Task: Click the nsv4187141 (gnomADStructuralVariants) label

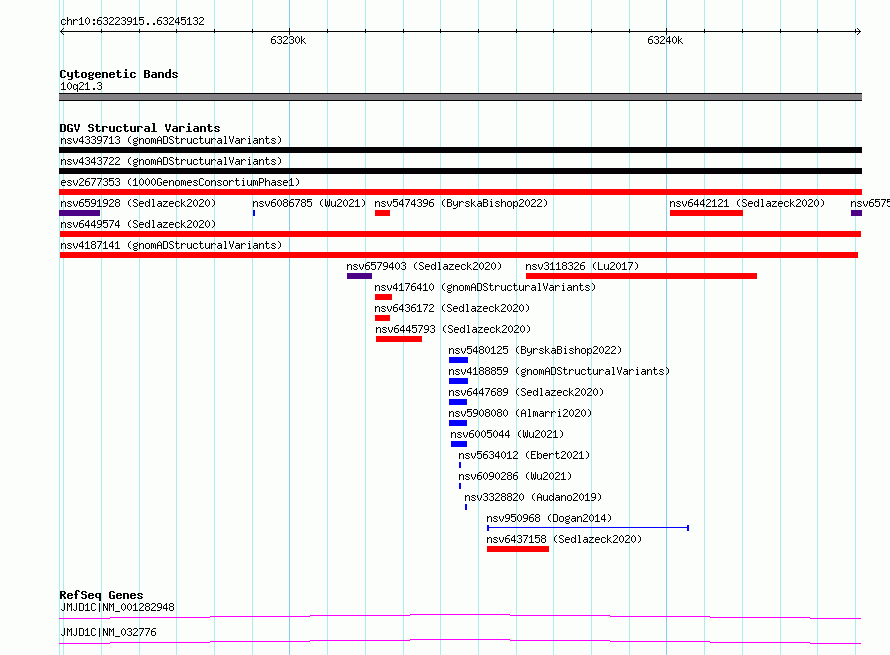Action: coord(171,245)
